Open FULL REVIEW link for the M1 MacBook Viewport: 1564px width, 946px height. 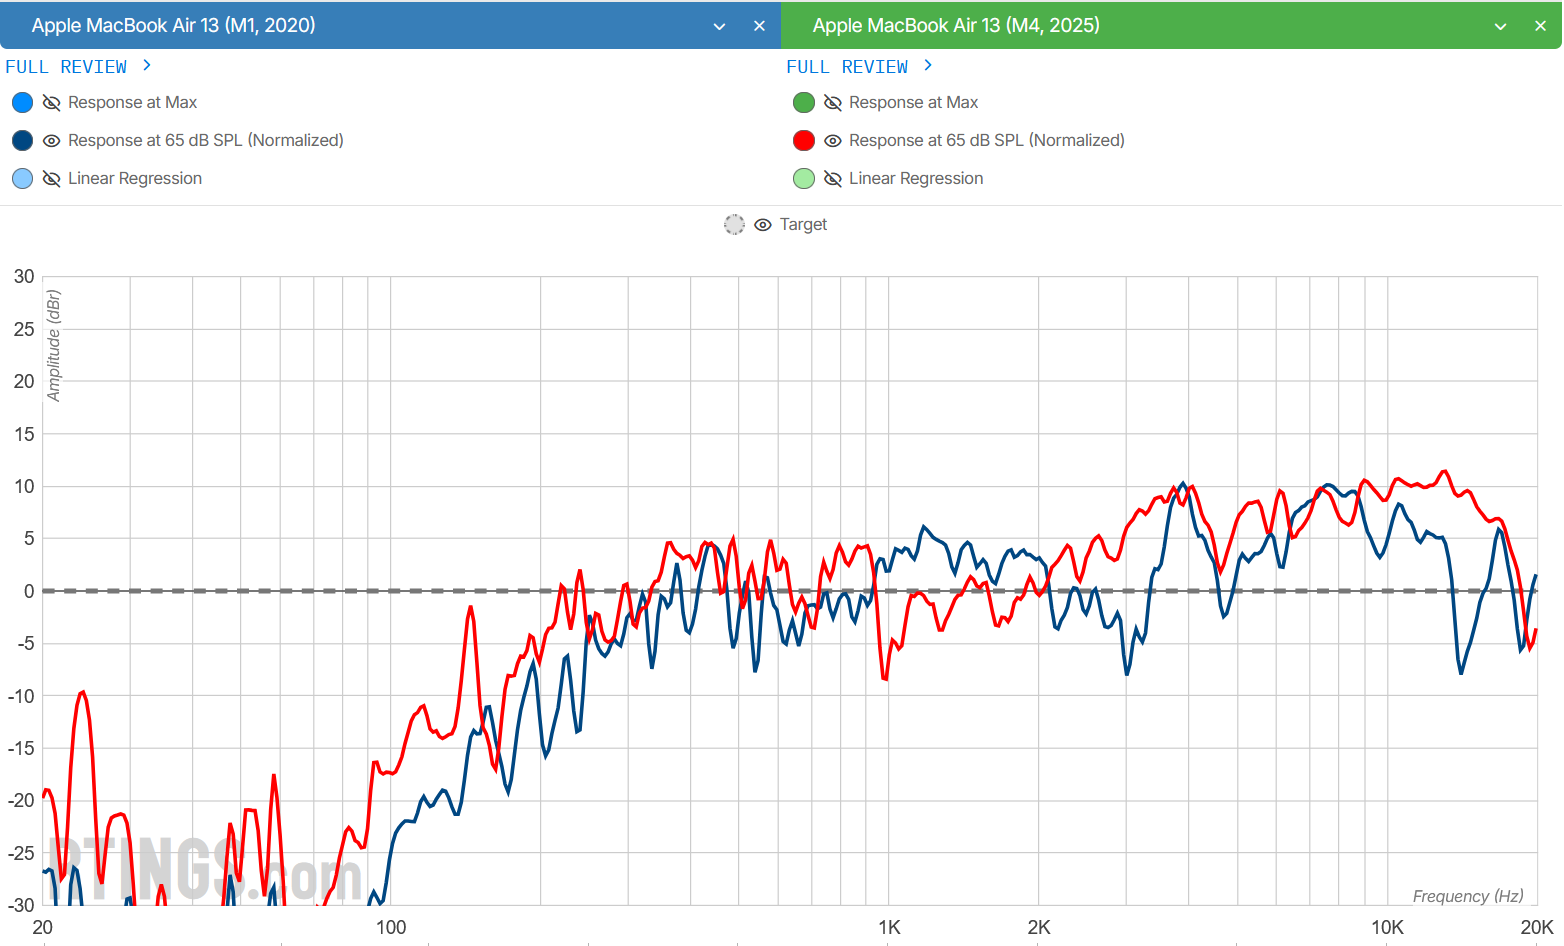coord(78,66)
